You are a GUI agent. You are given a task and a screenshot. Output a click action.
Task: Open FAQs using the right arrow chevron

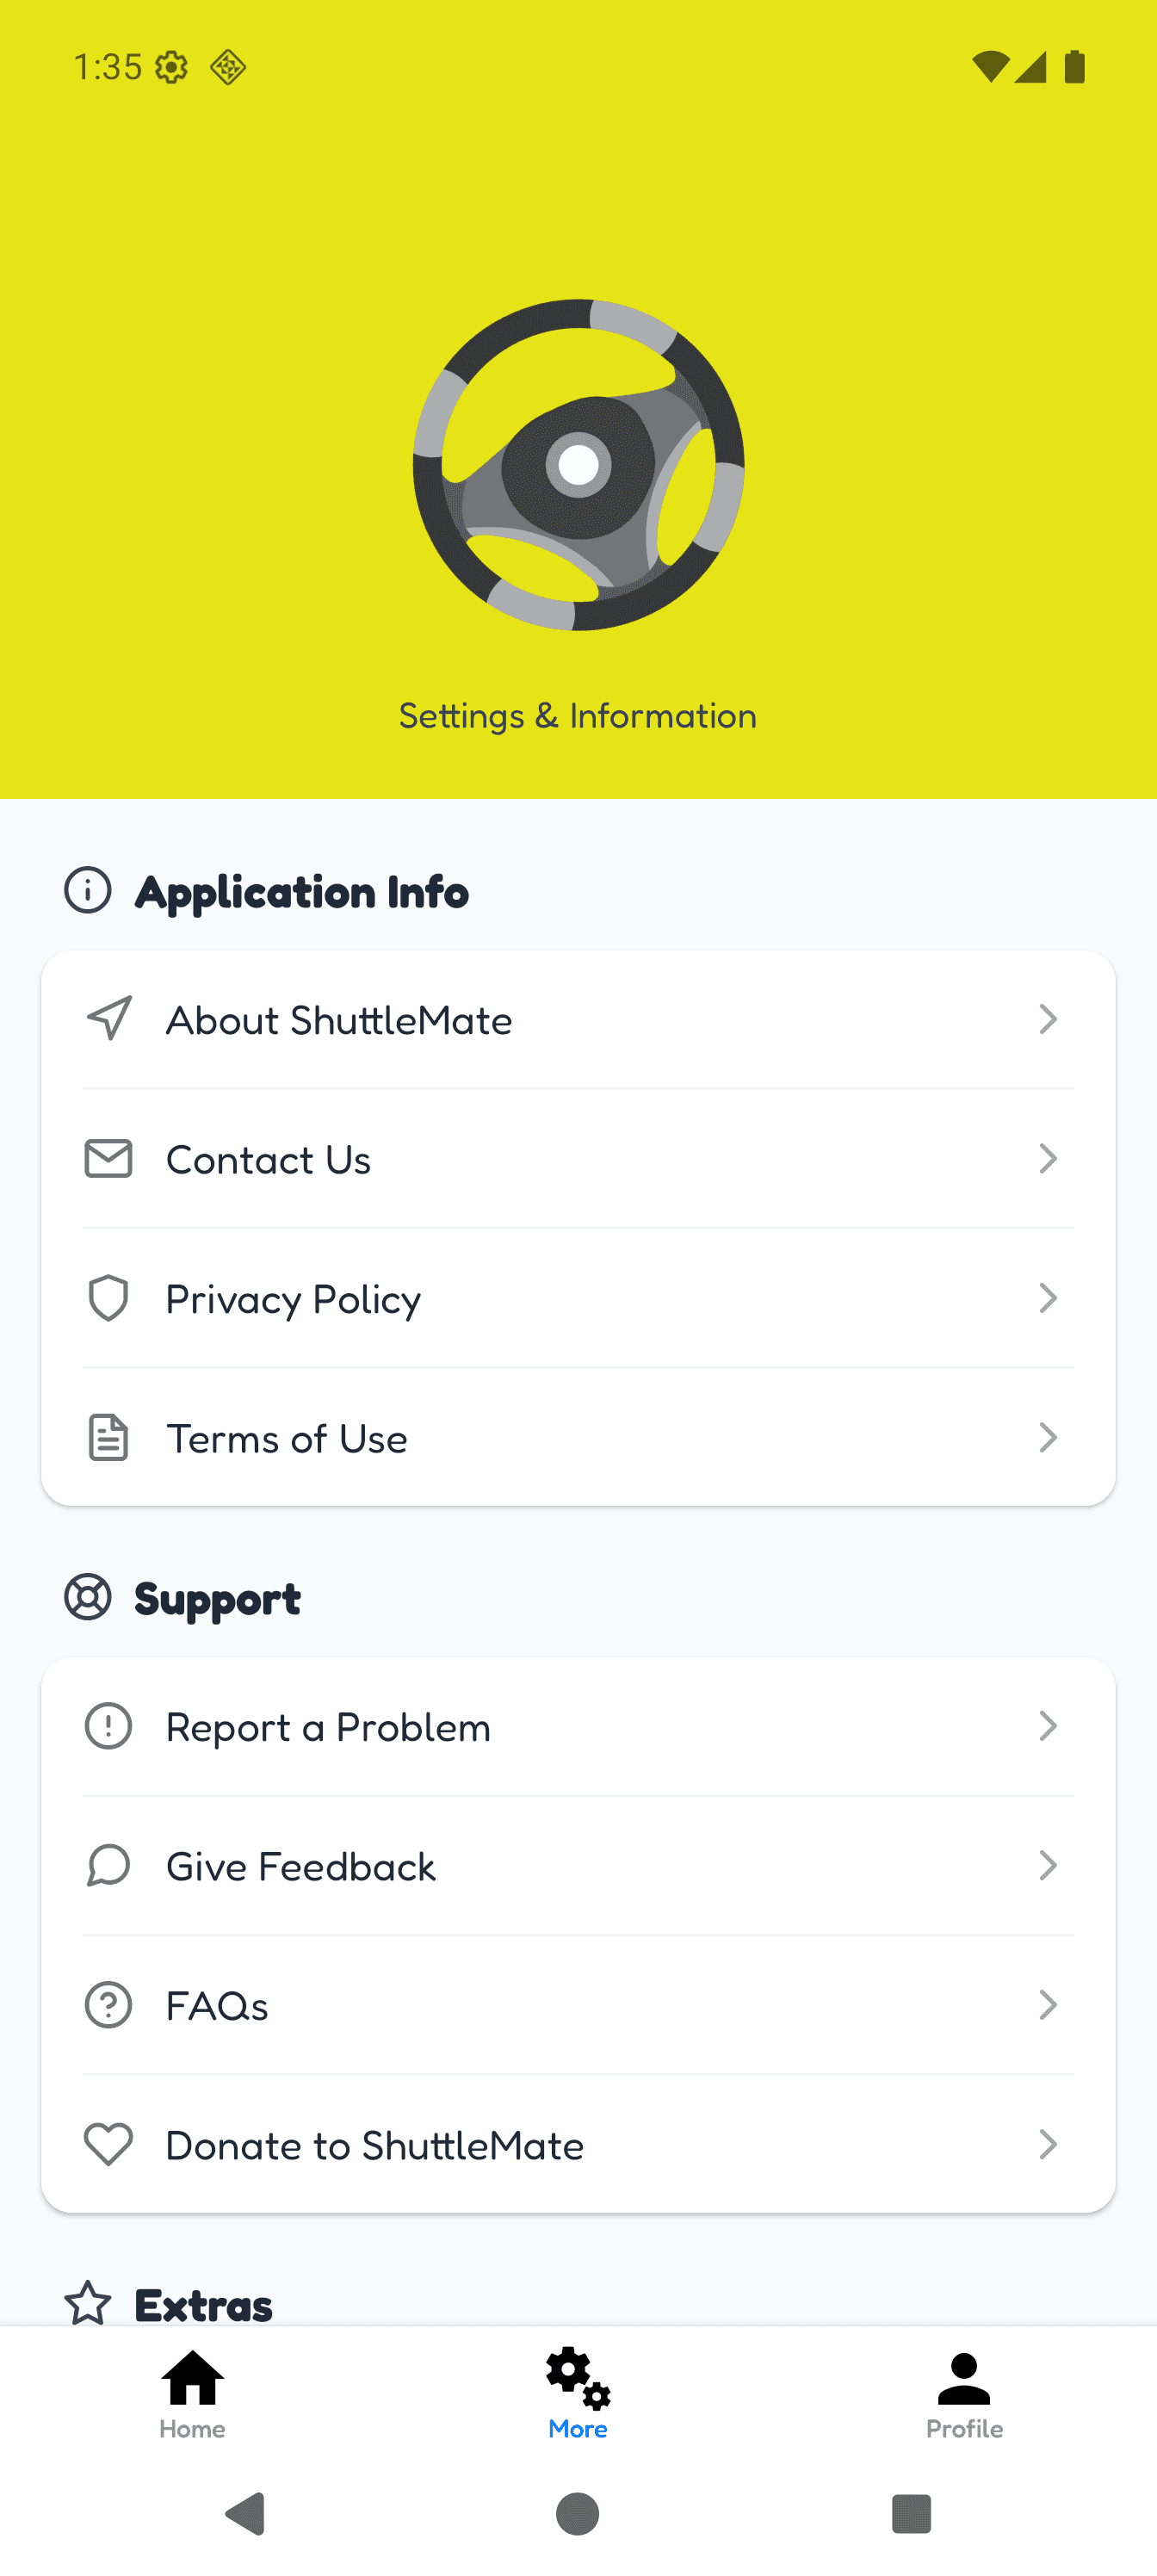click(1047, 2005)
